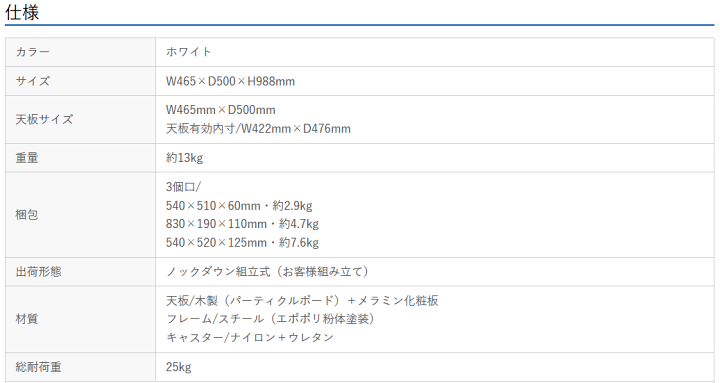Click the 25kg total load capacity value

(x=179, y=367)
